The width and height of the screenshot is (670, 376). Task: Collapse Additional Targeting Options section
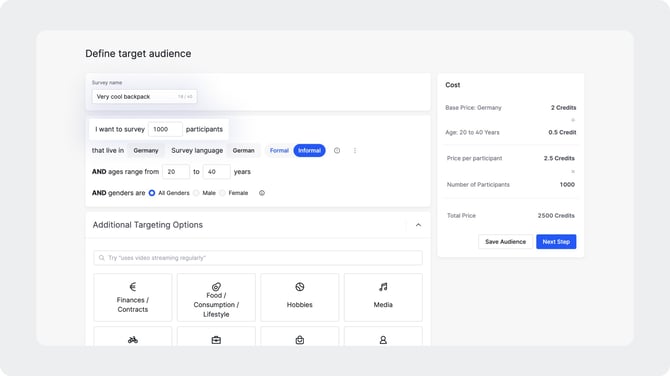(418, 225)
